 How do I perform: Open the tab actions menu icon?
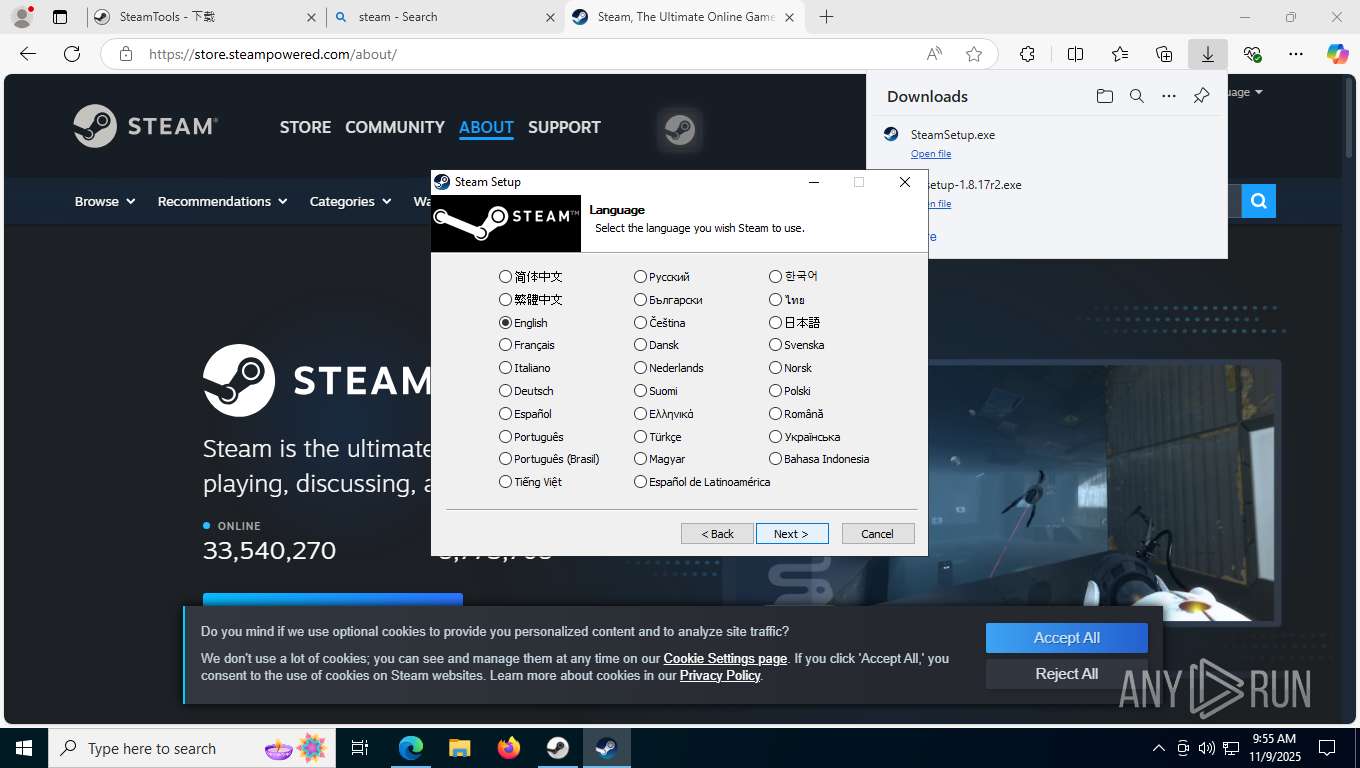60,17
